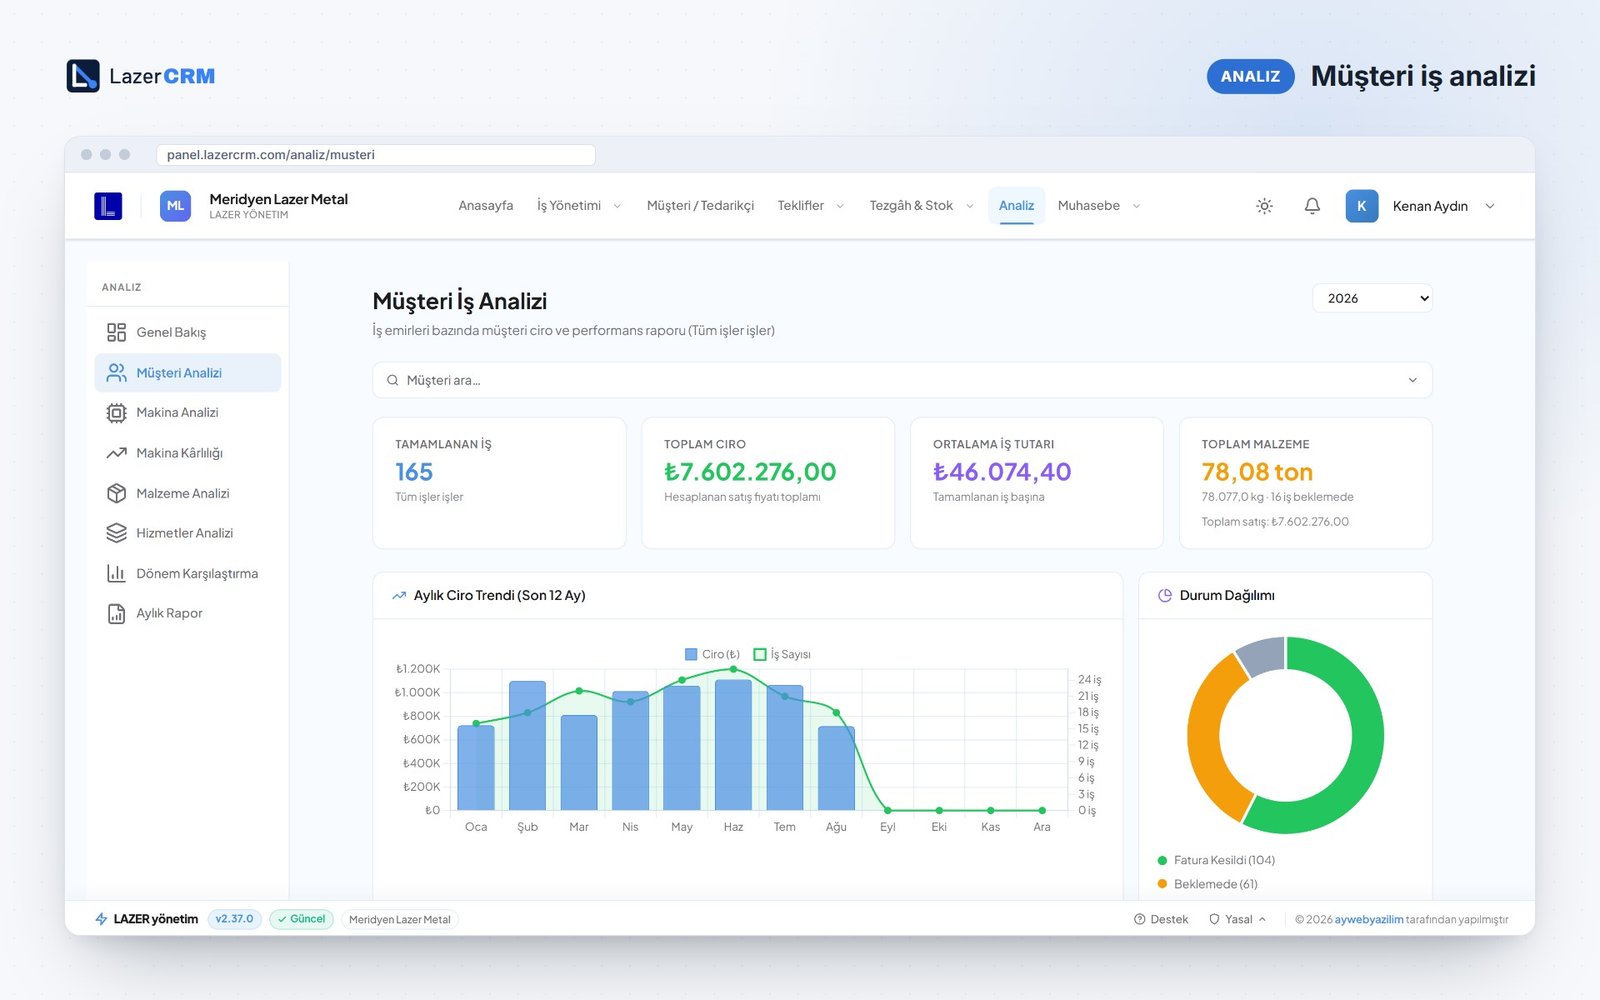Screen dimensions: 1600x1000
Task: Toggle Beklemede legend entry
Action: pos(1207,884)
